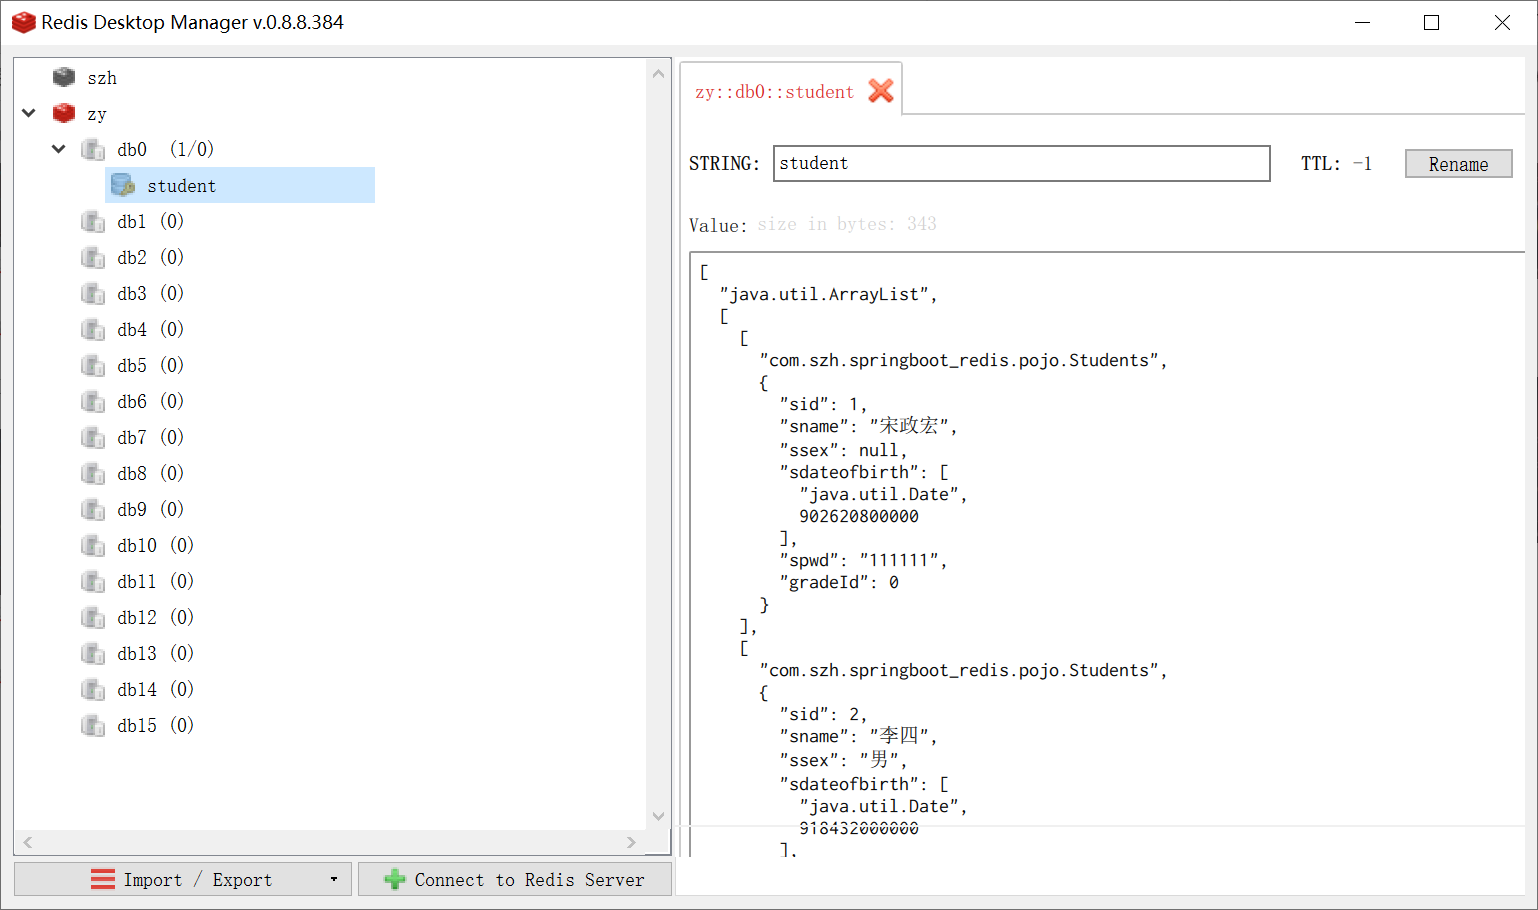Click the db9 database icon
The image size is (1538, 910).
[93, 509]
